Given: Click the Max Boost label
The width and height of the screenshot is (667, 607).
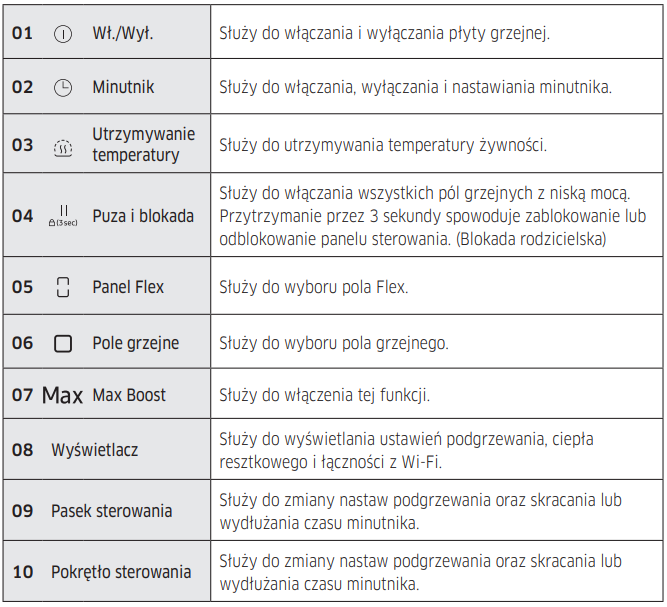Looking at the screenshot, I should [x=129, y=396].
